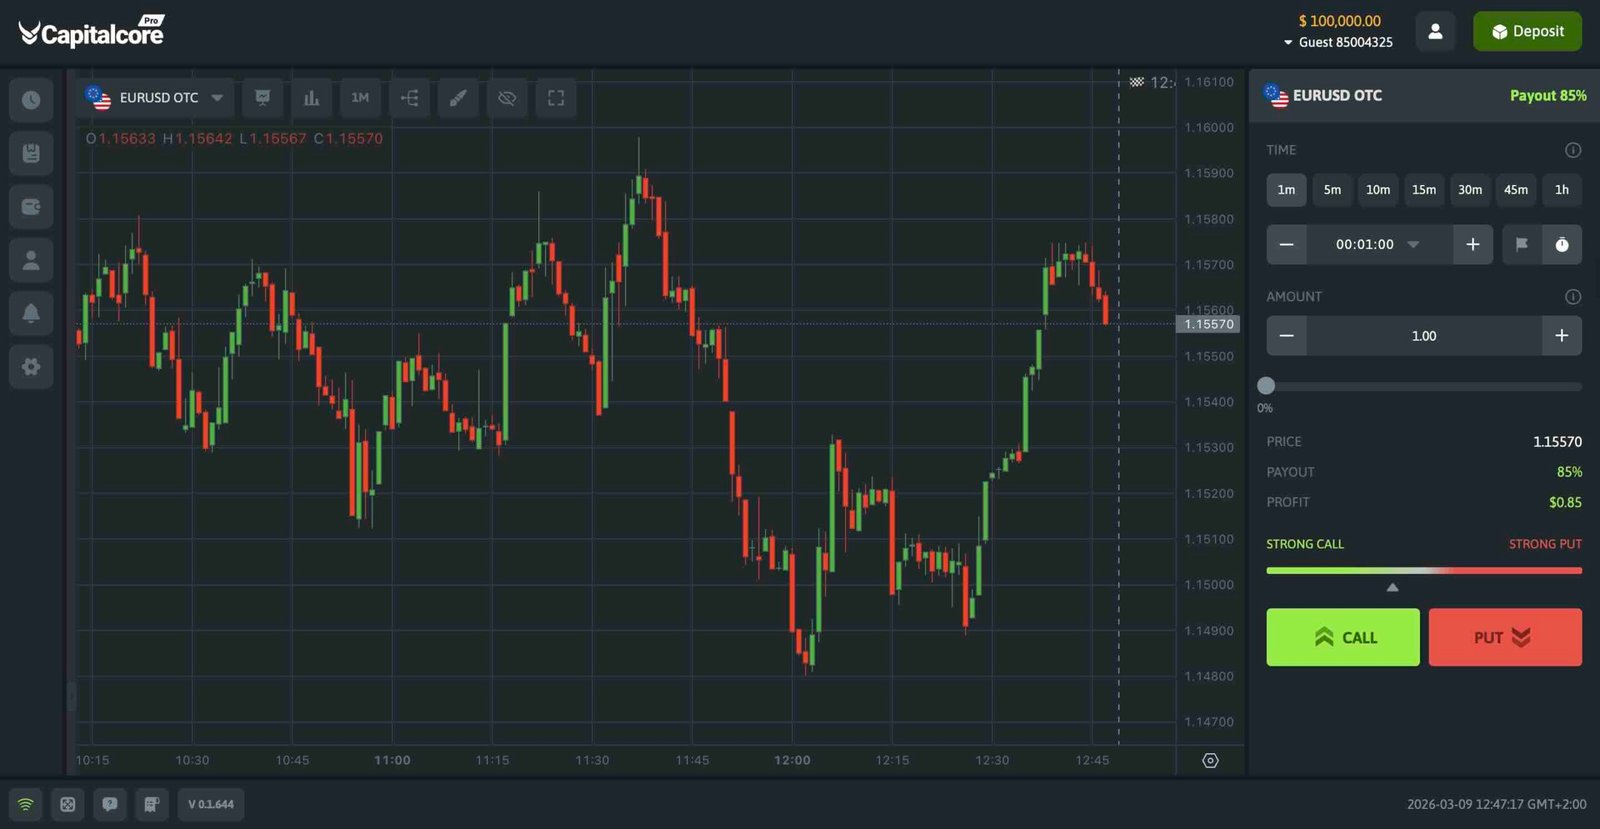Image resolution: width=1600 pixels, height=829 pixels.
Task: Select the 5m time tab
Action: [1332, 190]
